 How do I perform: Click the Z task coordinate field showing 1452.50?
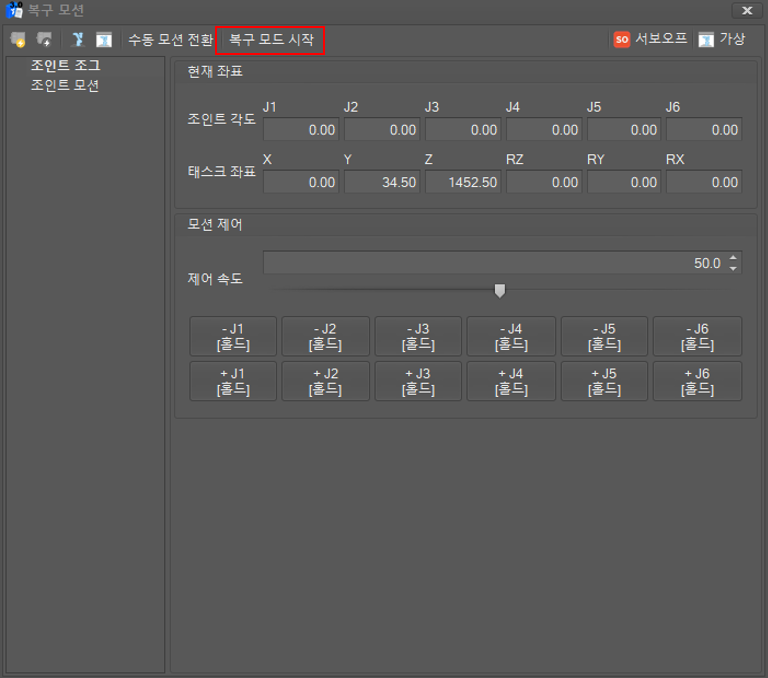[462, 182]
